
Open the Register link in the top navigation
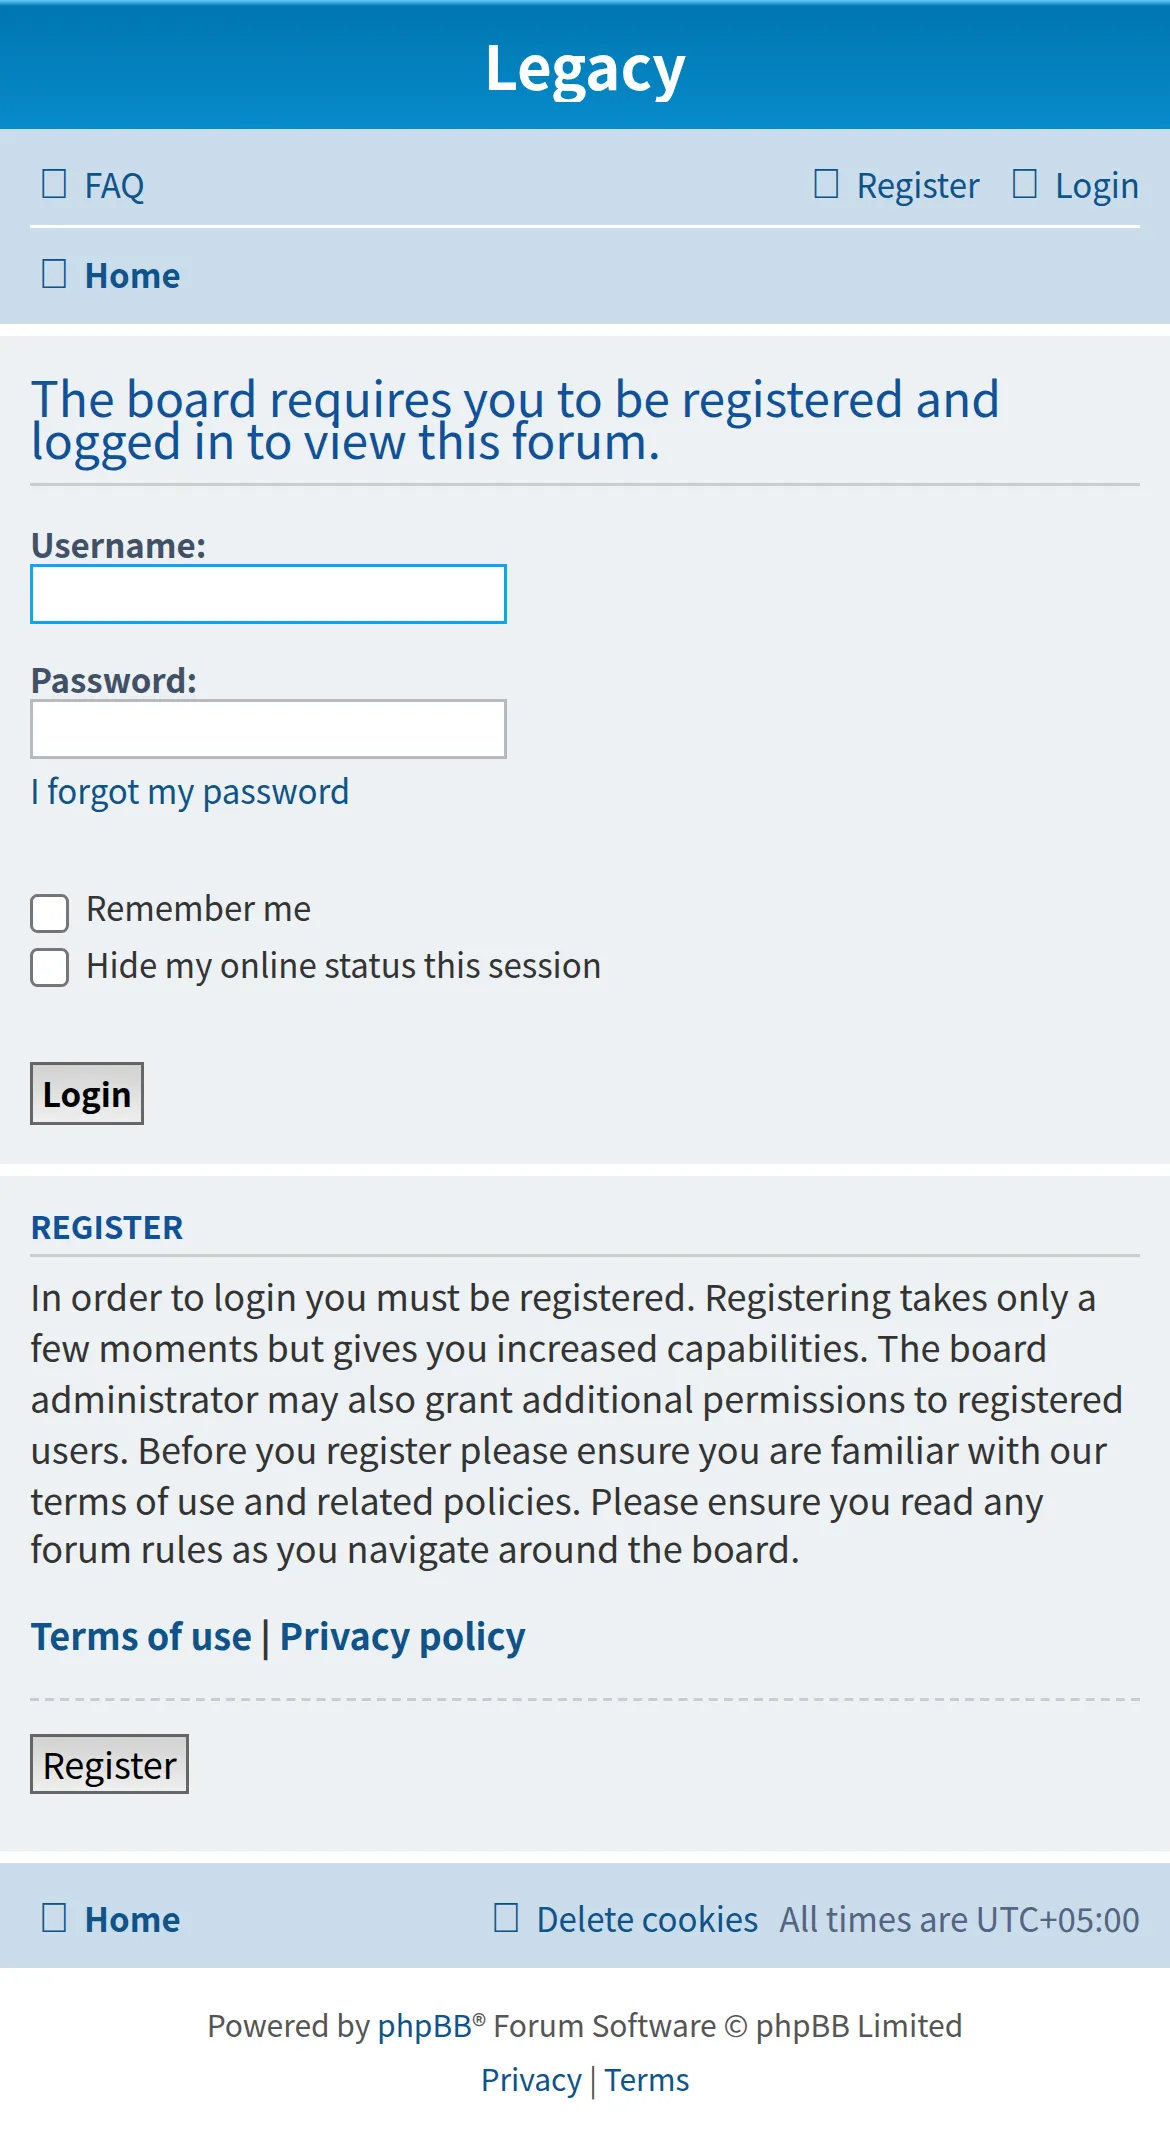[918, 186]
